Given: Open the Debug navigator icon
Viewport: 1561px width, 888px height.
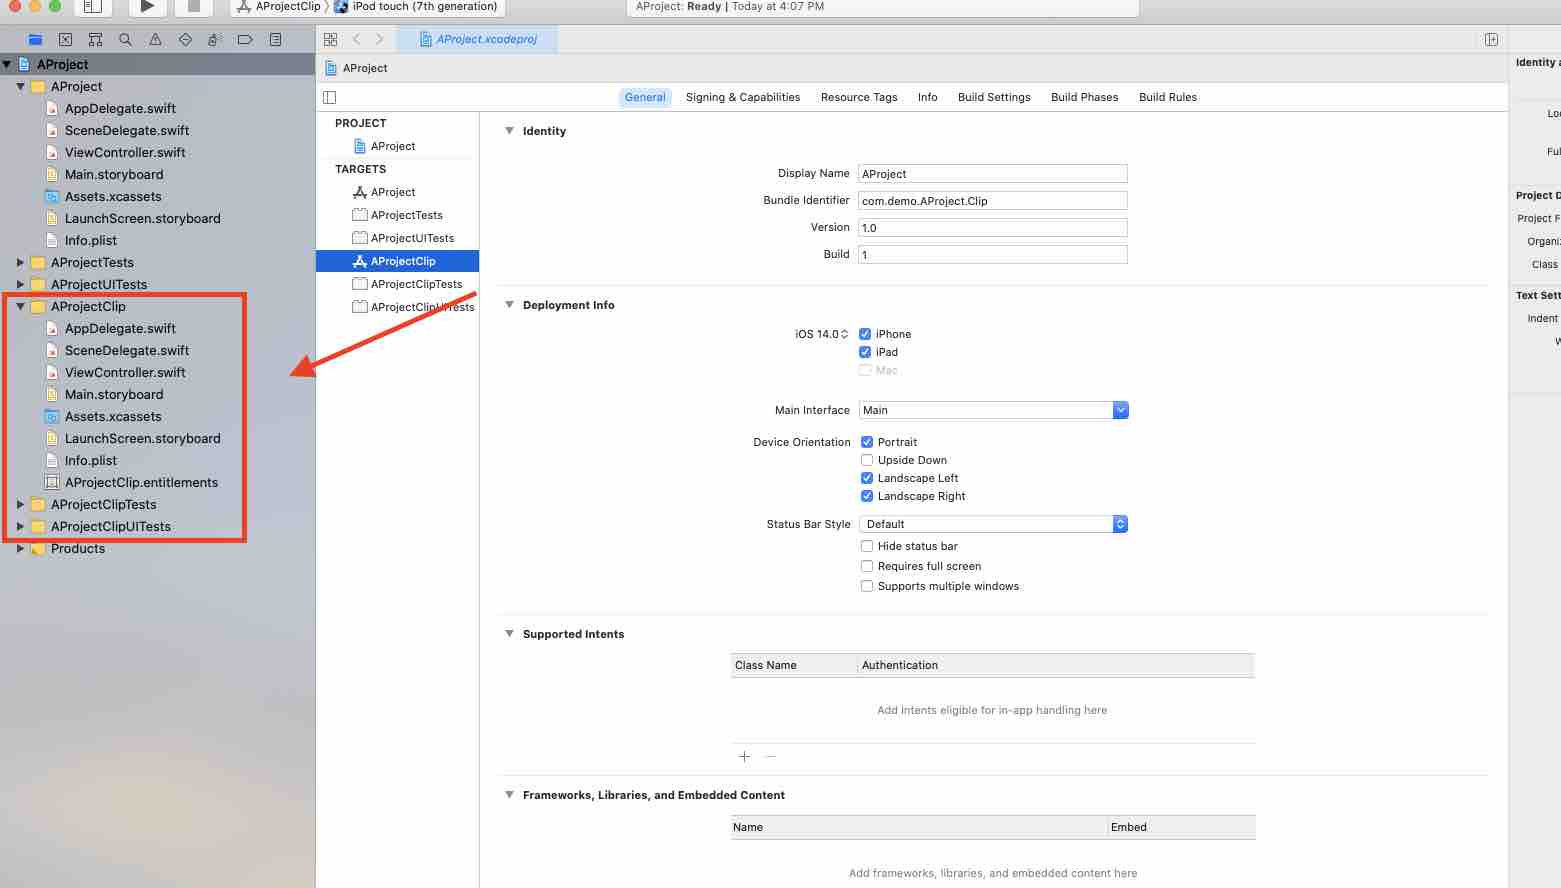Looking at the screenshot, I should coord(214,40).
